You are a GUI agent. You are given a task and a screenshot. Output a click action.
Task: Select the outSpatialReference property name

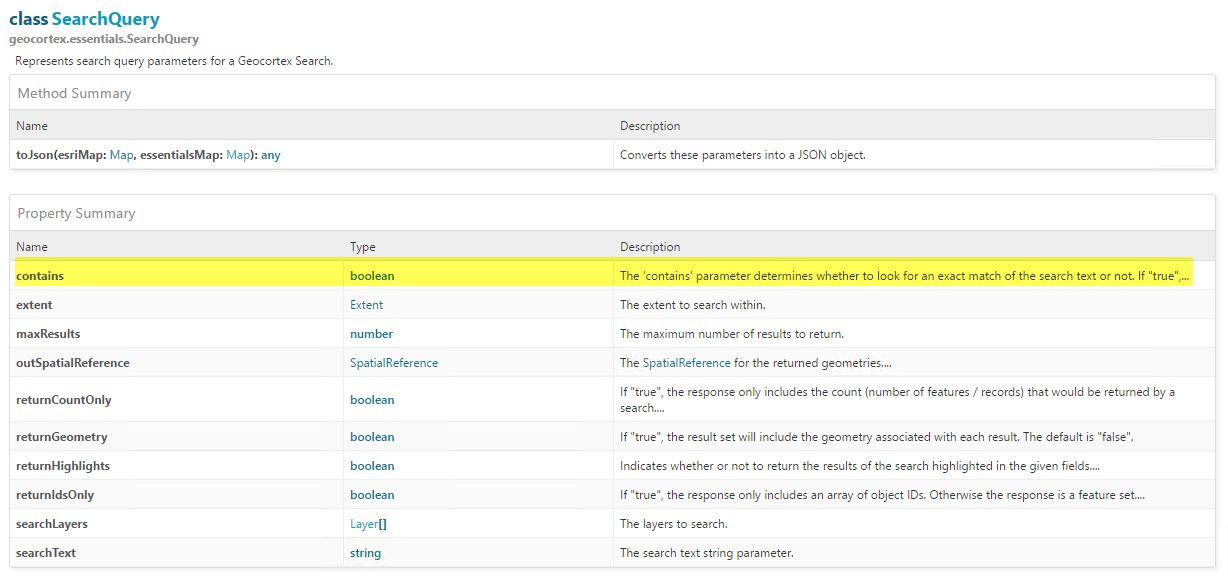73,363
